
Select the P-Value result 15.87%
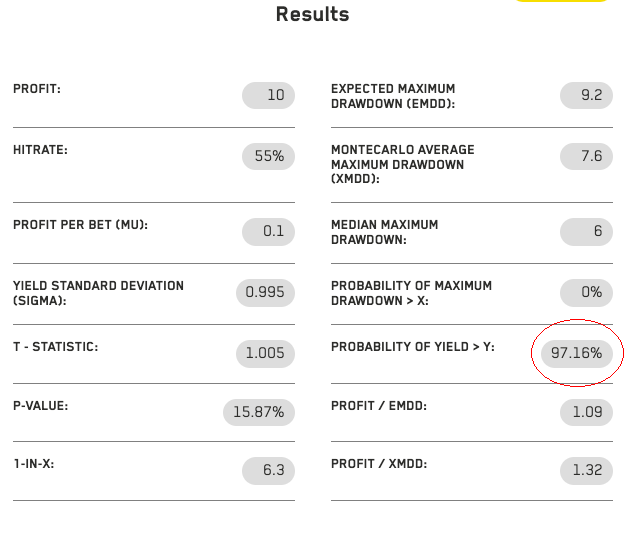tap(259, 412)
